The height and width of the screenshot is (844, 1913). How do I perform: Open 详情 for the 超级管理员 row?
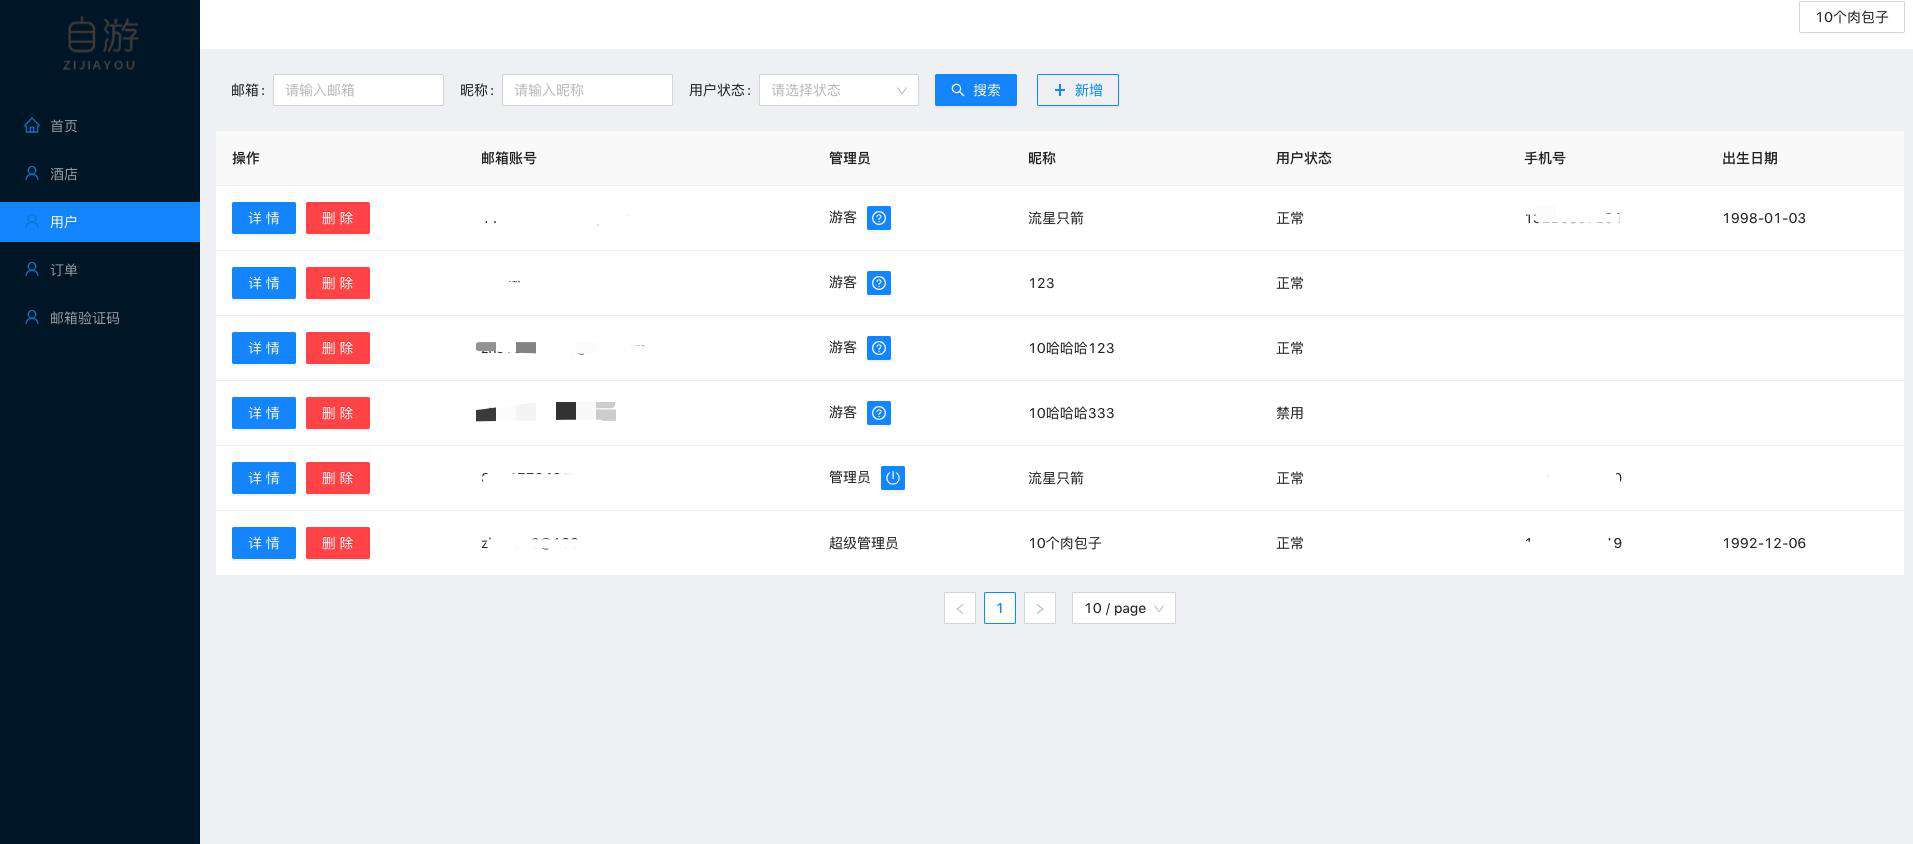(264, 543)
